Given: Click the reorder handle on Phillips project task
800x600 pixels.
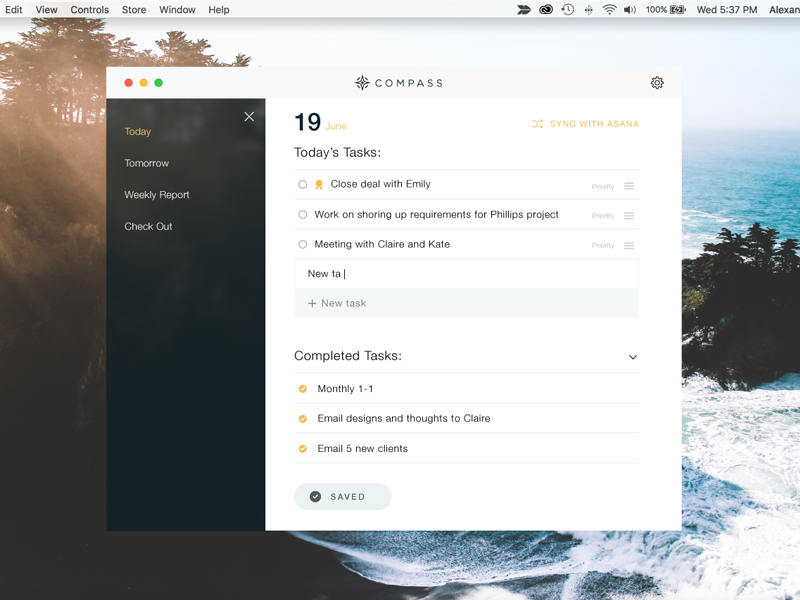Looking at the screenshot, I should pos(629,216).
